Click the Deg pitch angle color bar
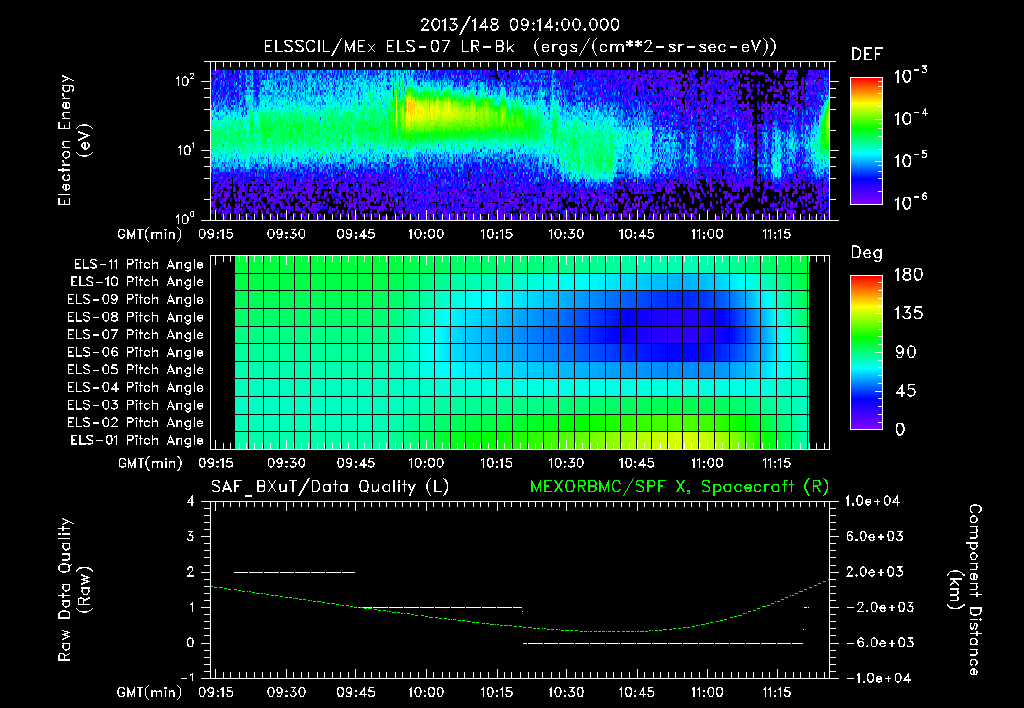1024x708 pixels. click(866, 352)
